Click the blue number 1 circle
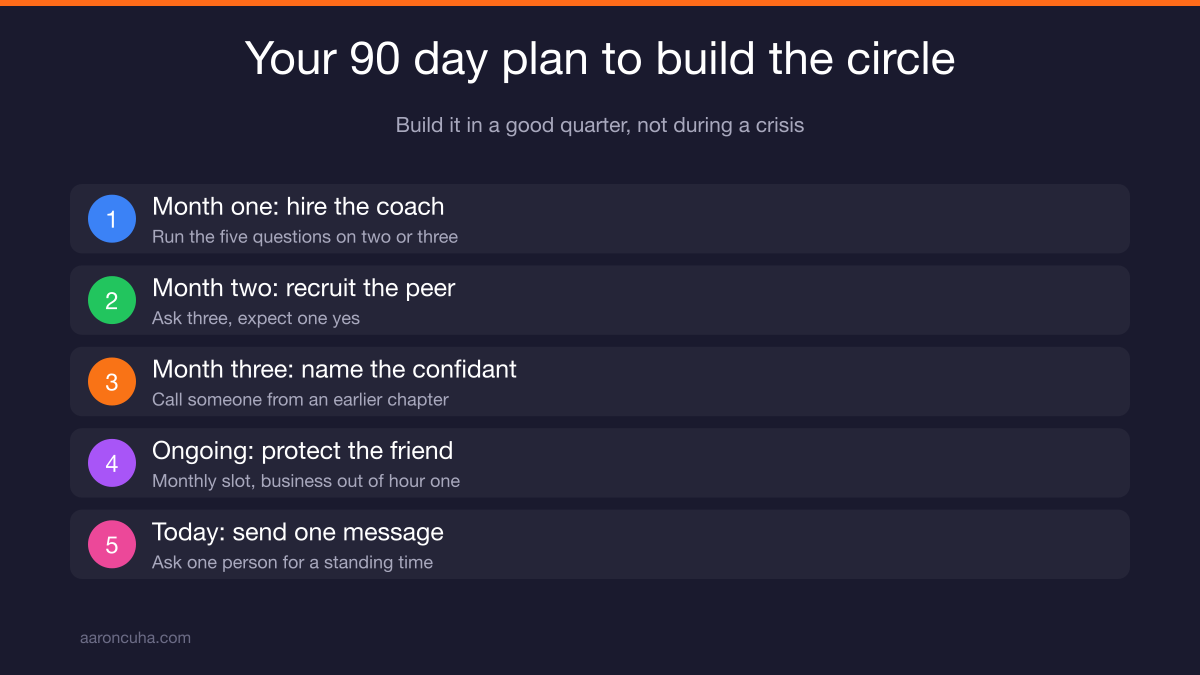The height and width of the screenshot is (675, 1200). click(112, 219)
